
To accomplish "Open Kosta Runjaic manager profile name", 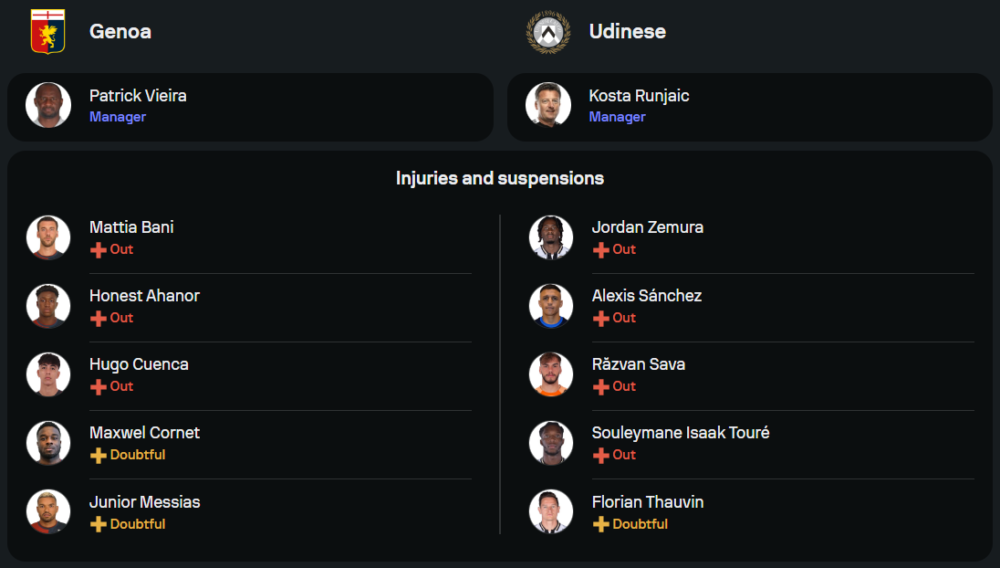I will (x=638, y=96).
